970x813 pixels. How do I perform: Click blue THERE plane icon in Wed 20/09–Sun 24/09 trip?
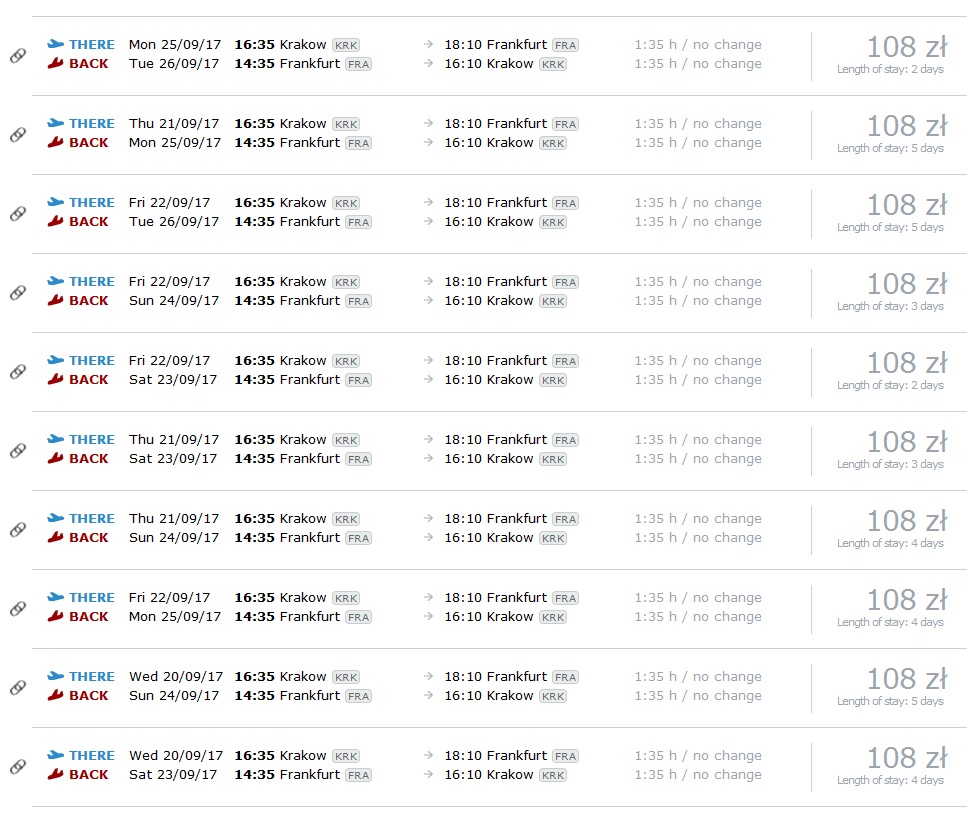pyautogui.click(x=56, y=676)
